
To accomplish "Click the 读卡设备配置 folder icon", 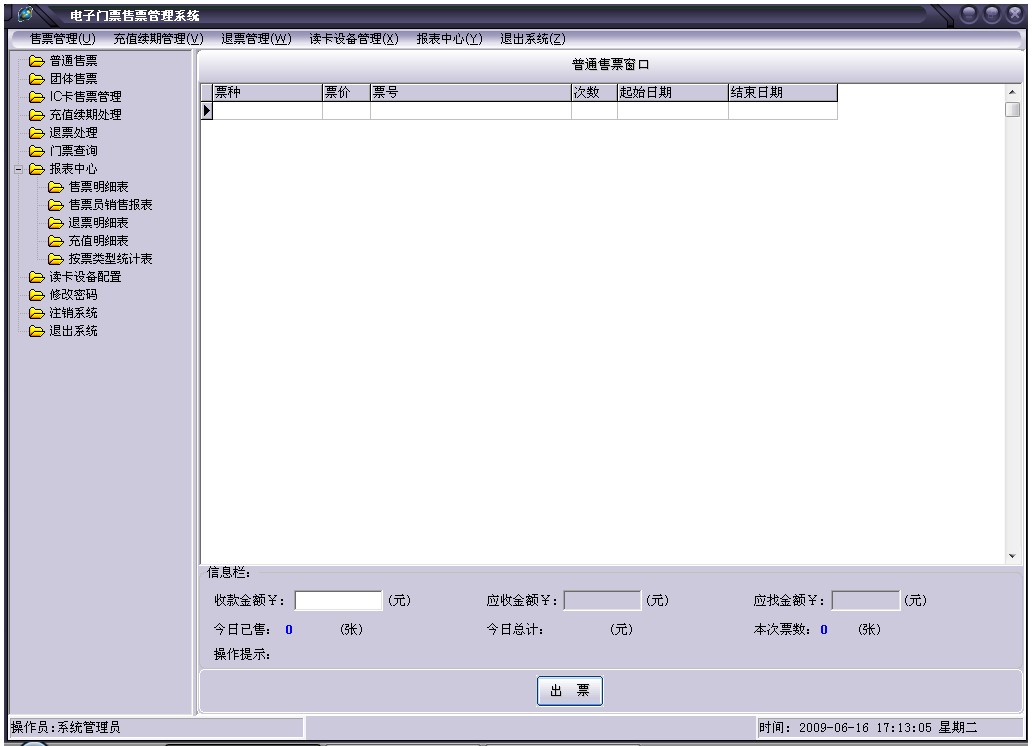I will point(37,277).
